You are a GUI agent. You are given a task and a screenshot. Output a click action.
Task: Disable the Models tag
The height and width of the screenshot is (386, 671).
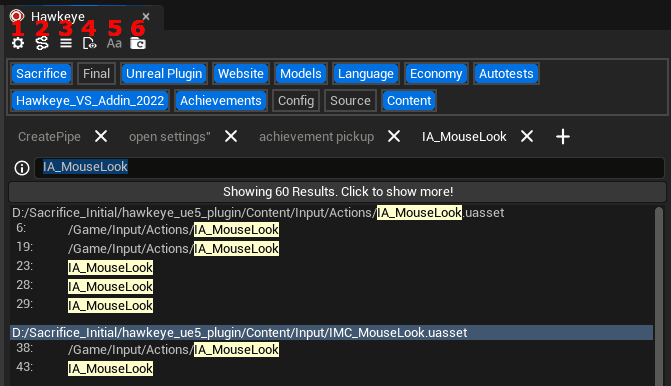point(301,74)
